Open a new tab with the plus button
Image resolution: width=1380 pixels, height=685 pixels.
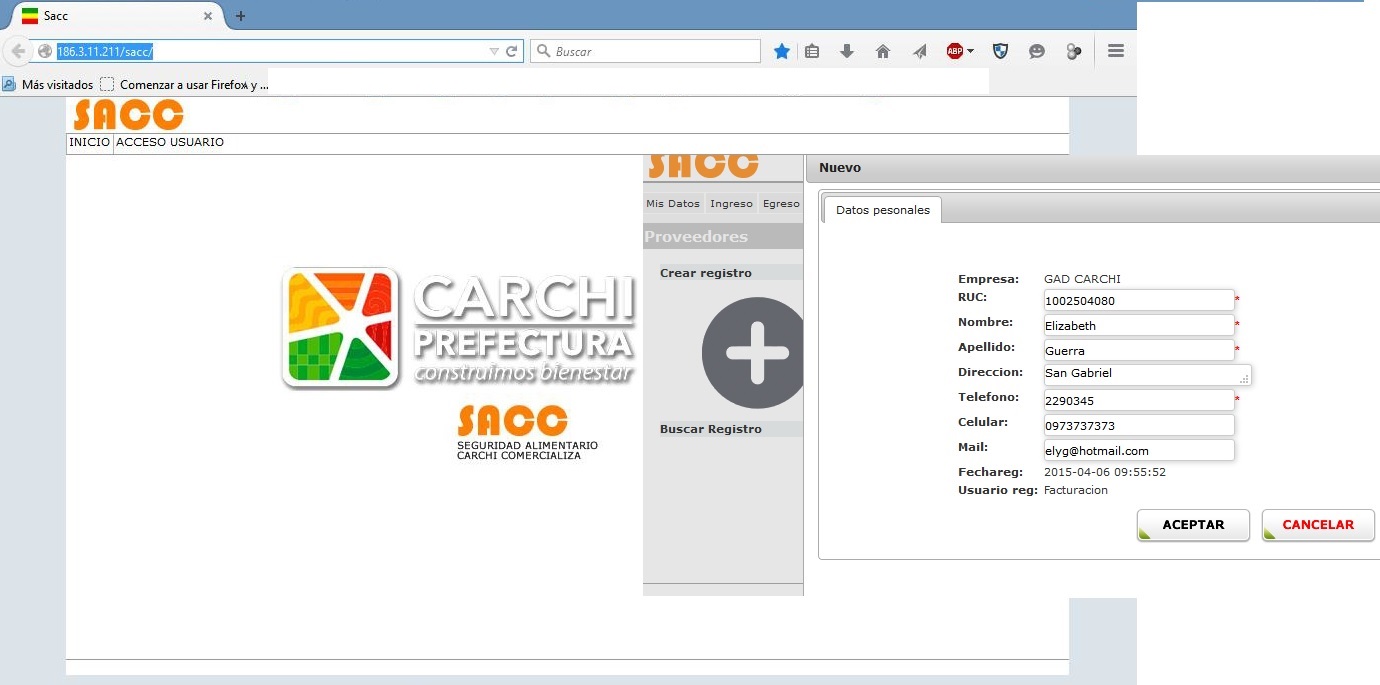click(240, 16)
